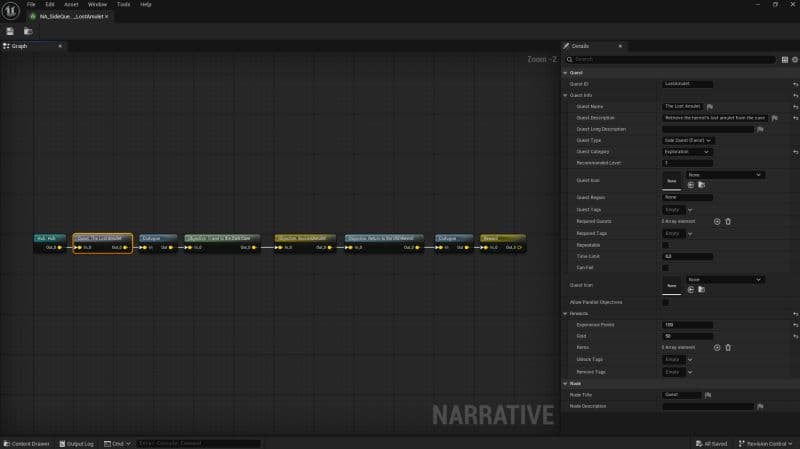Viewport: 800px width, 449px height.
Task: Click the Details search field
Action: click(x=671, y=60)
